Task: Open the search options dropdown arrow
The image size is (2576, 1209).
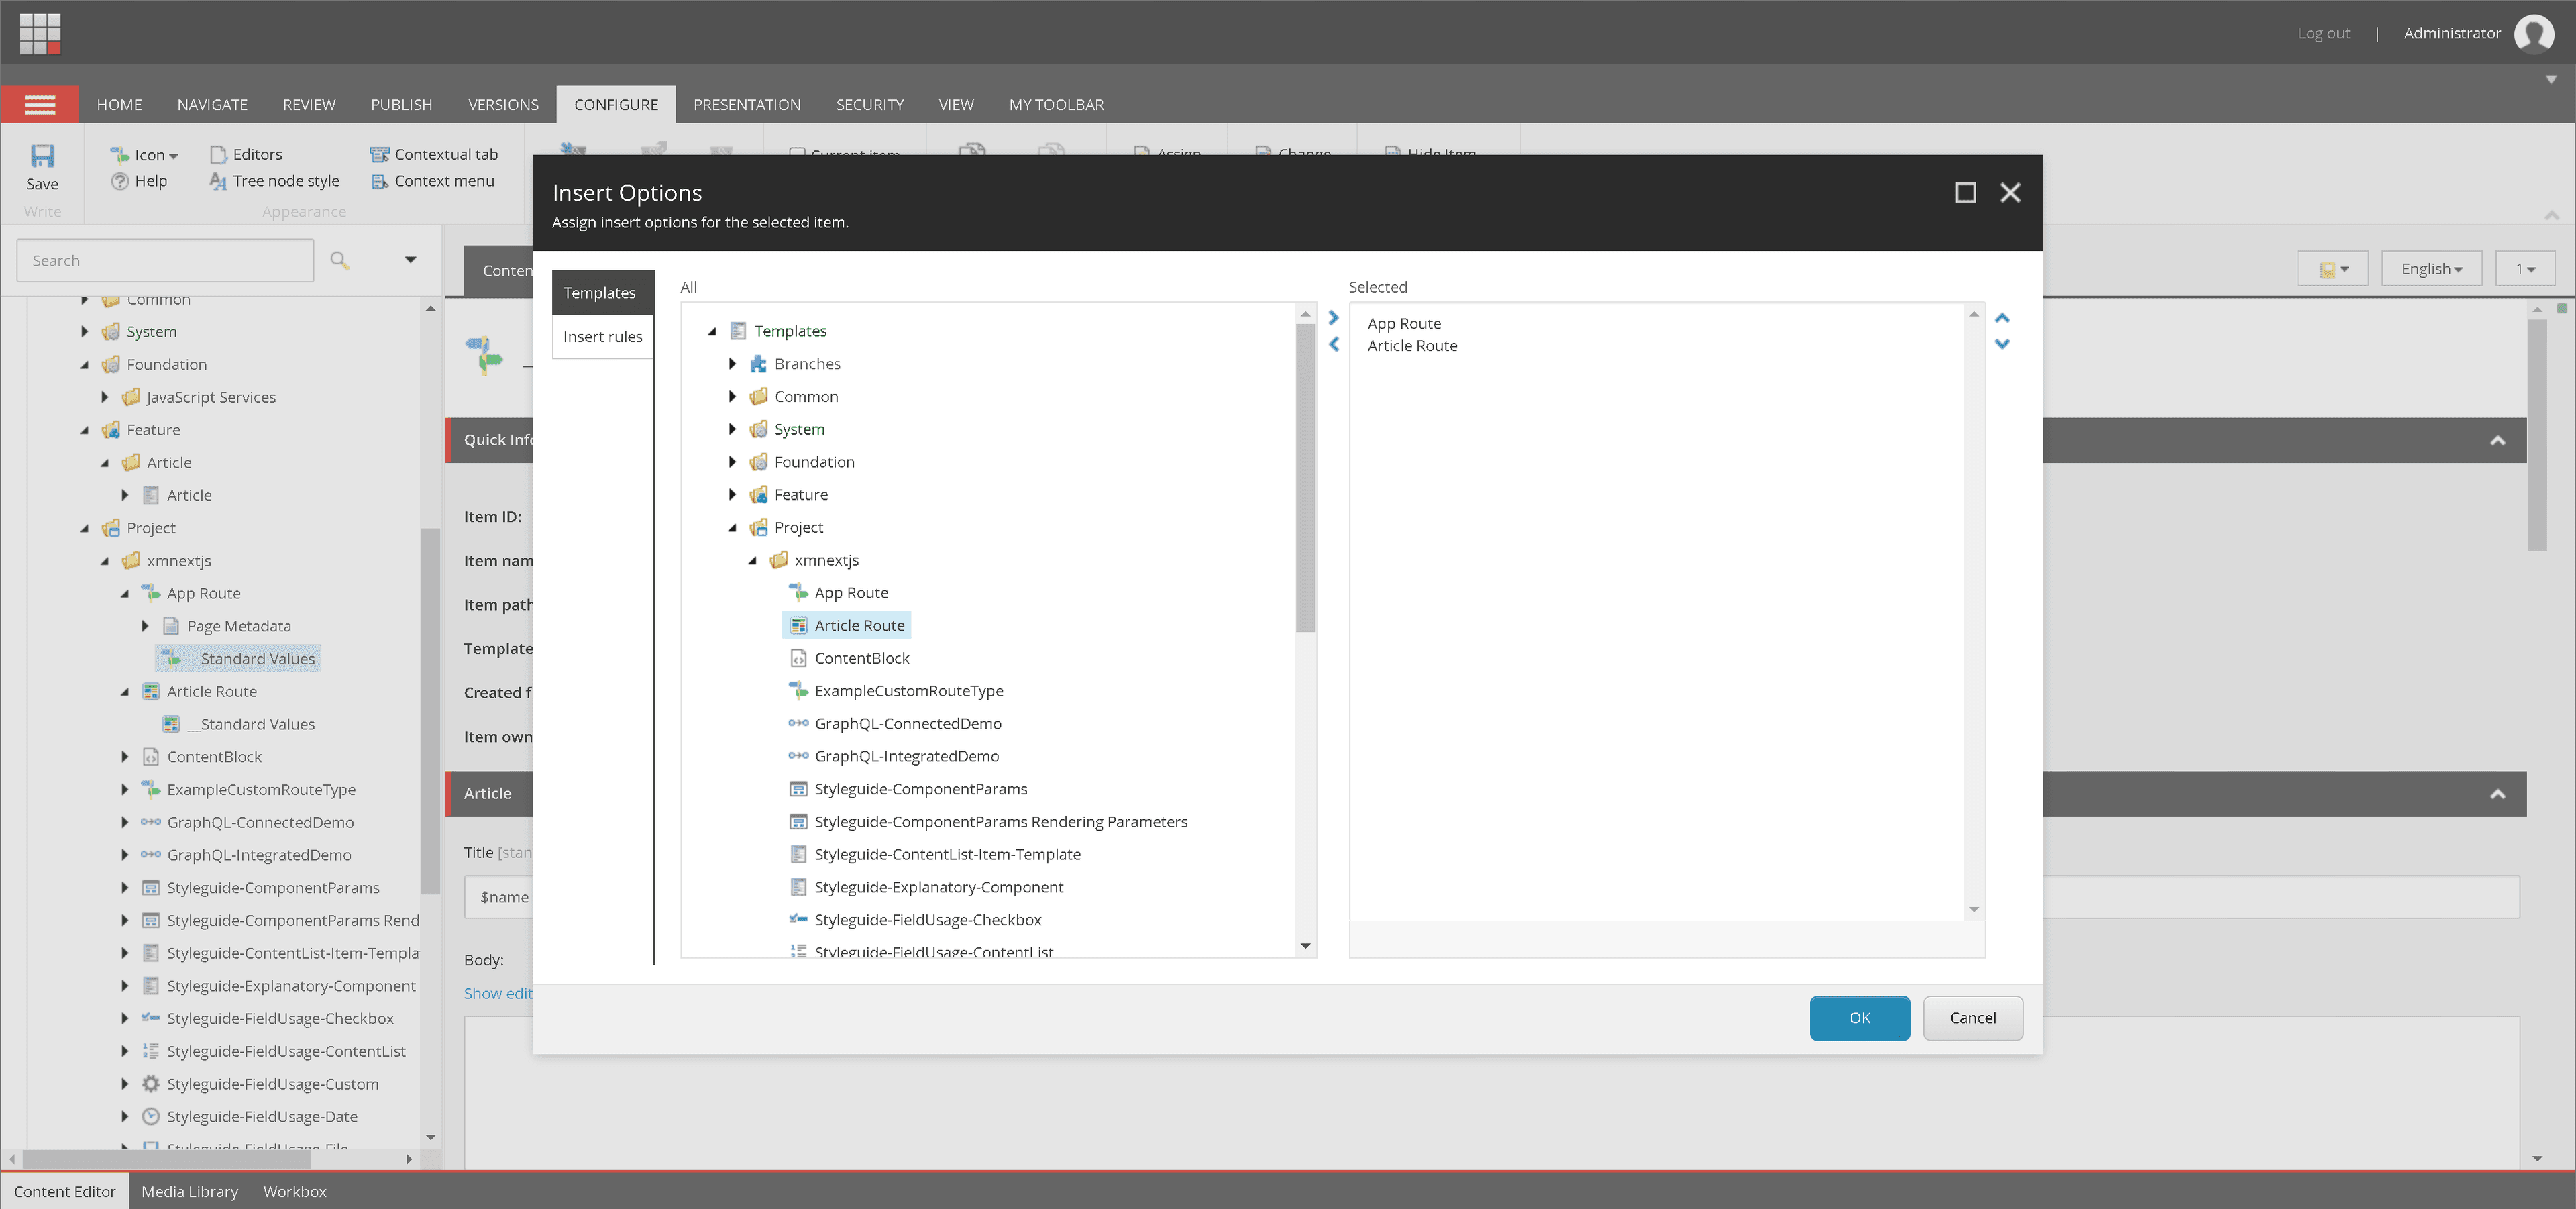Action: coord(410,260)
